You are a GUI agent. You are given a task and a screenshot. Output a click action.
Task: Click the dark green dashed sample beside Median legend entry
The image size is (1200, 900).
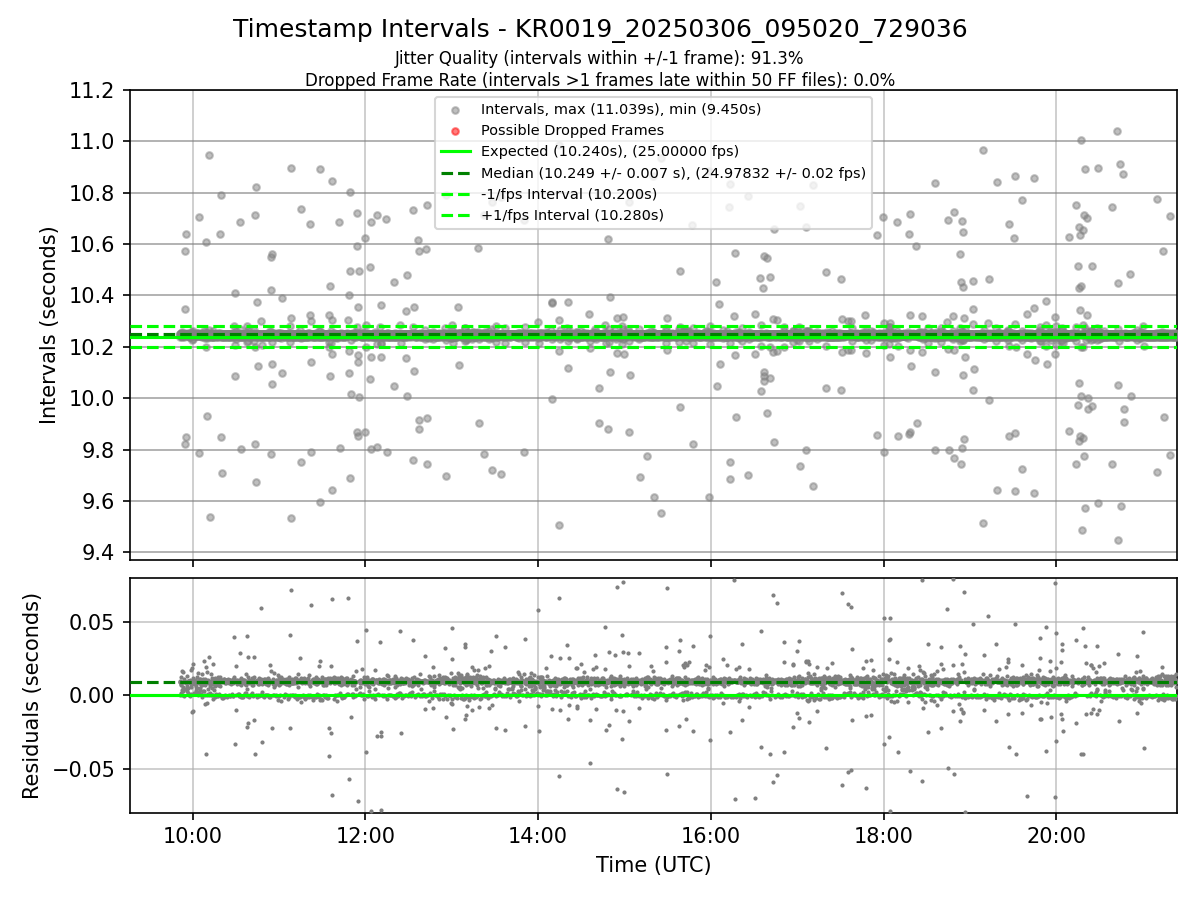coord(456,173)
